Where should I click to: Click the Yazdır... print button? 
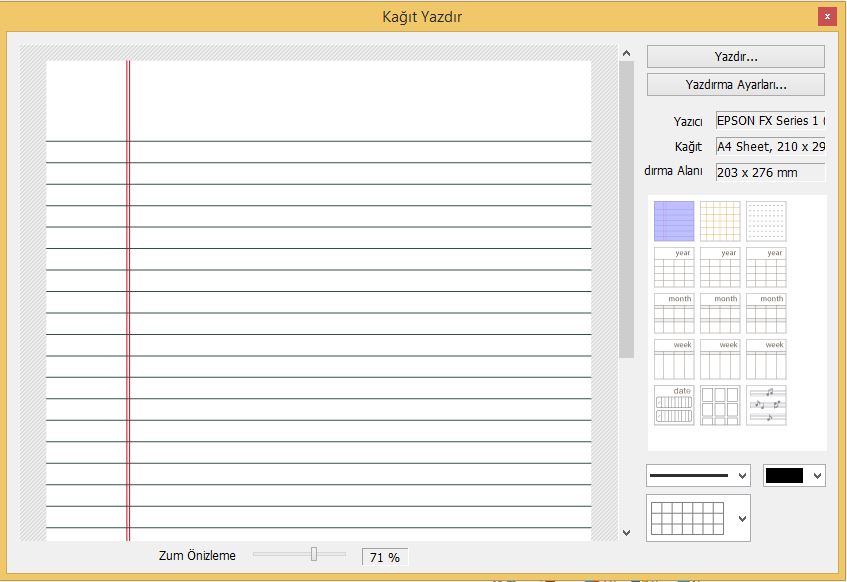coord(736,57)
